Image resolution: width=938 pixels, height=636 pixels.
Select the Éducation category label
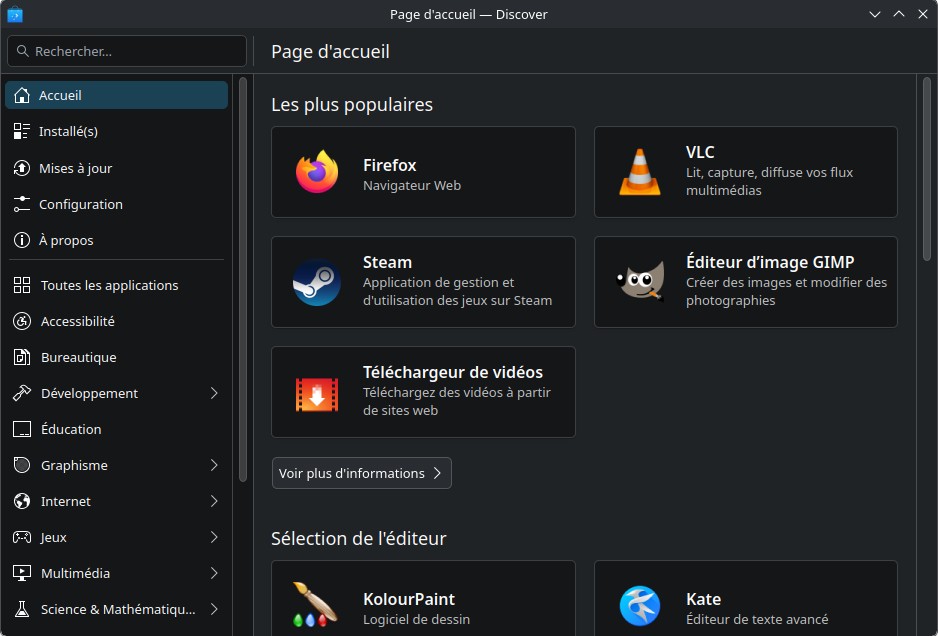pos(71,429)
